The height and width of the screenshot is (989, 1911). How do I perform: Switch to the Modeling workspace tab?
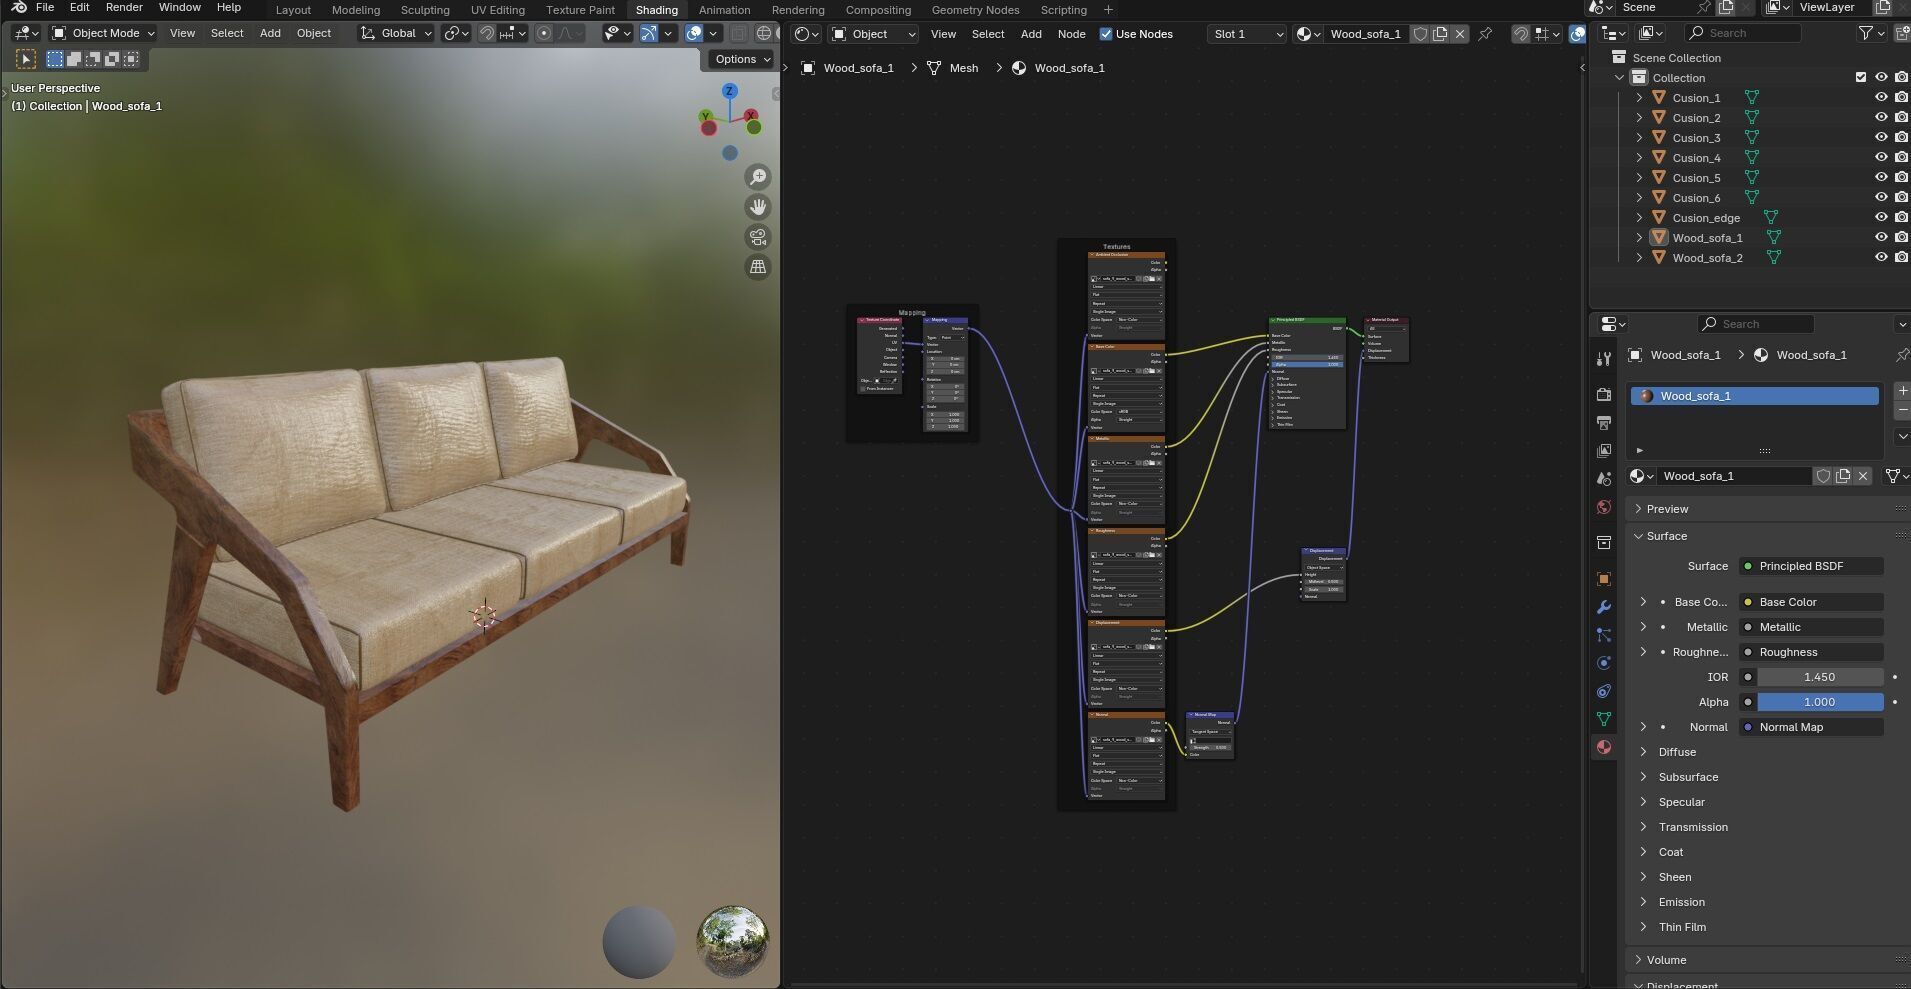coord(356,10)
